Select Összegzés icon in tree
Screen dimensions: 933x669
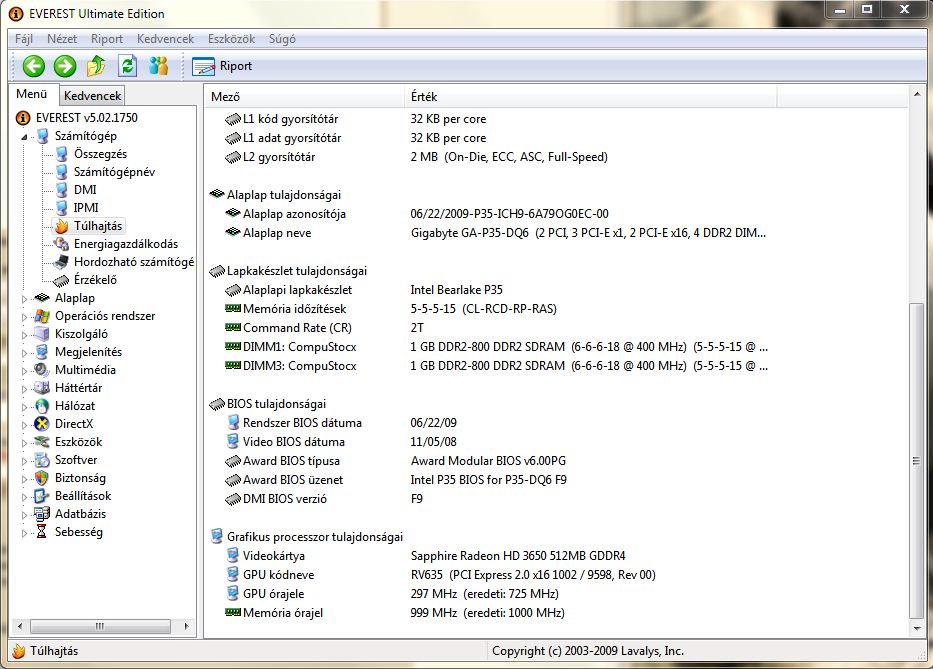point(61,154)
